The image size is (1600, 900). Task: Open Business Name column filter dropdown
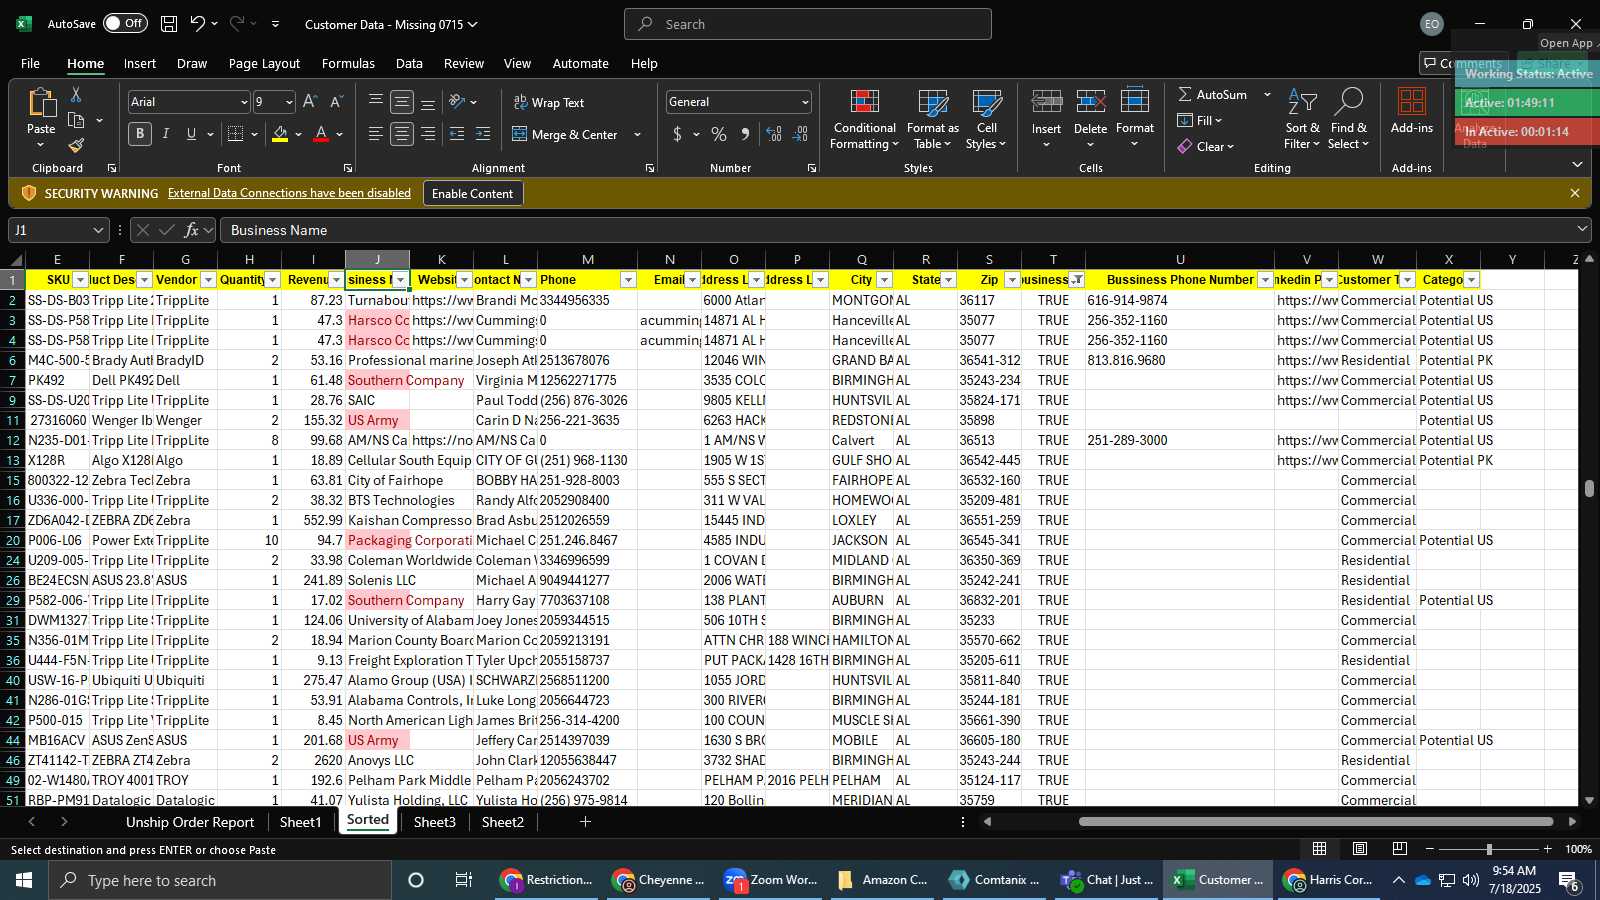pos(400,280)
